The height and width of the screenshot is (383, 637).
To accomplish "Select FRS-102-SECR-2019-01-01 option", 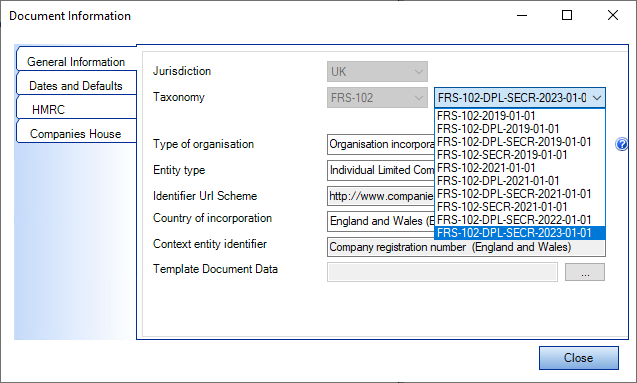I will 520,155.
